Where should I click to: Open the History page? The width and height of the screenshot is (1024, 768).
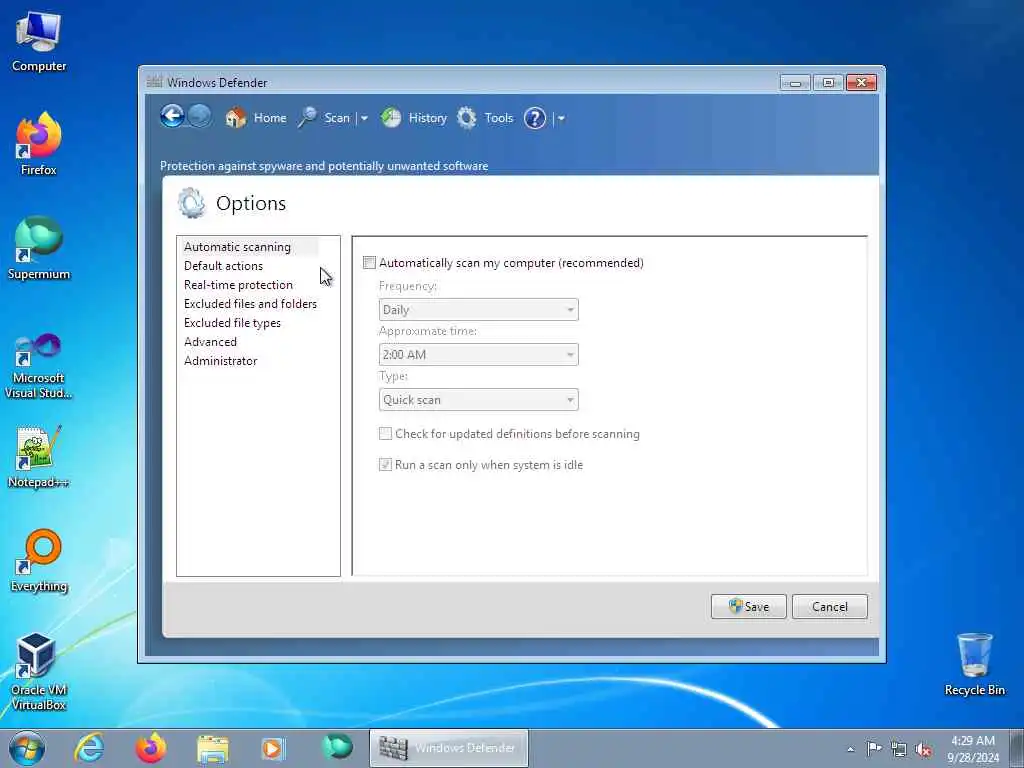pos(414,118)
